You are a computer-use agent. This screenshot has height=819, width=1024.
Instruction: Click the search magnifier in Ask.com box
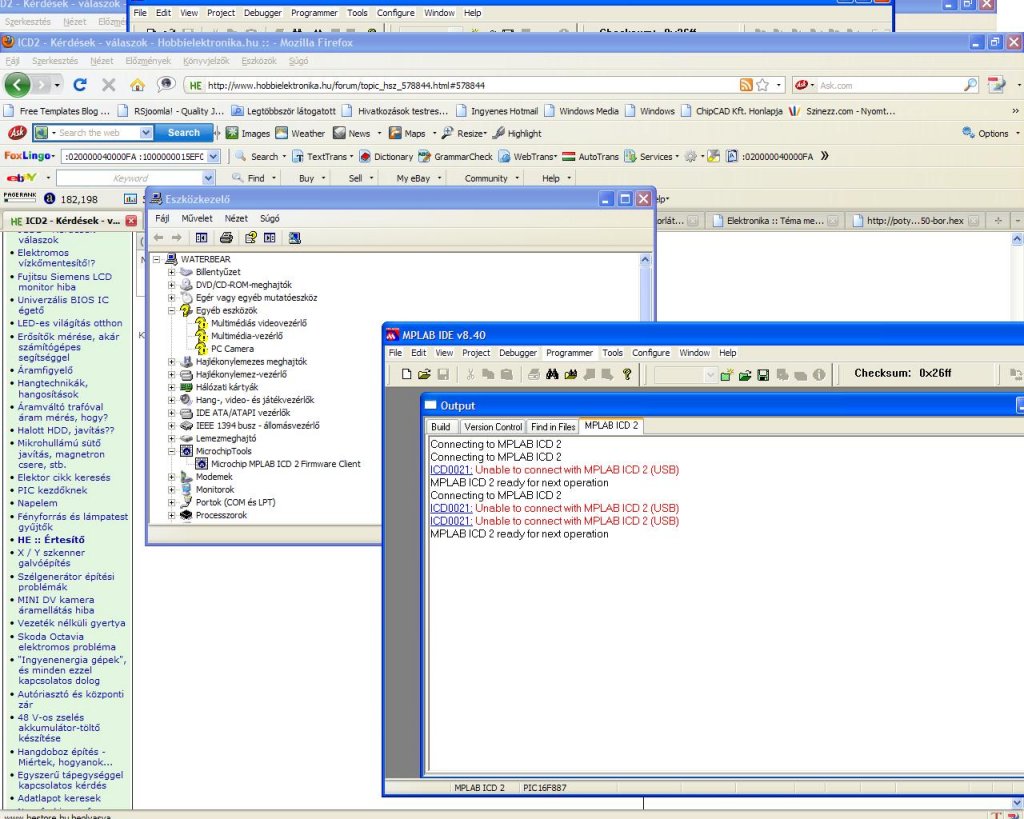970,85
